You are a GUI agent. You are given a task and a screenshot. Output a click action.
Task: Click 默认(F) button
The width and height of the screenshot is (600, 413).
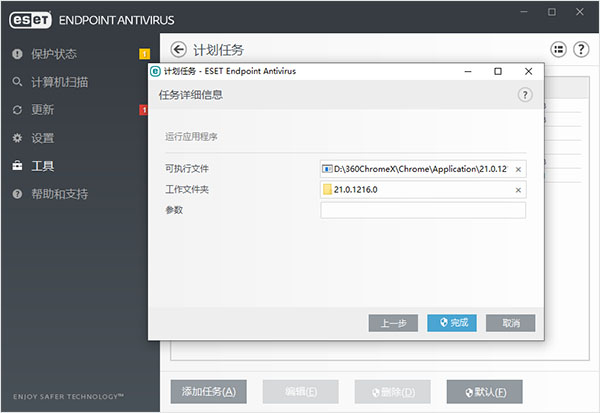[484, 392]
